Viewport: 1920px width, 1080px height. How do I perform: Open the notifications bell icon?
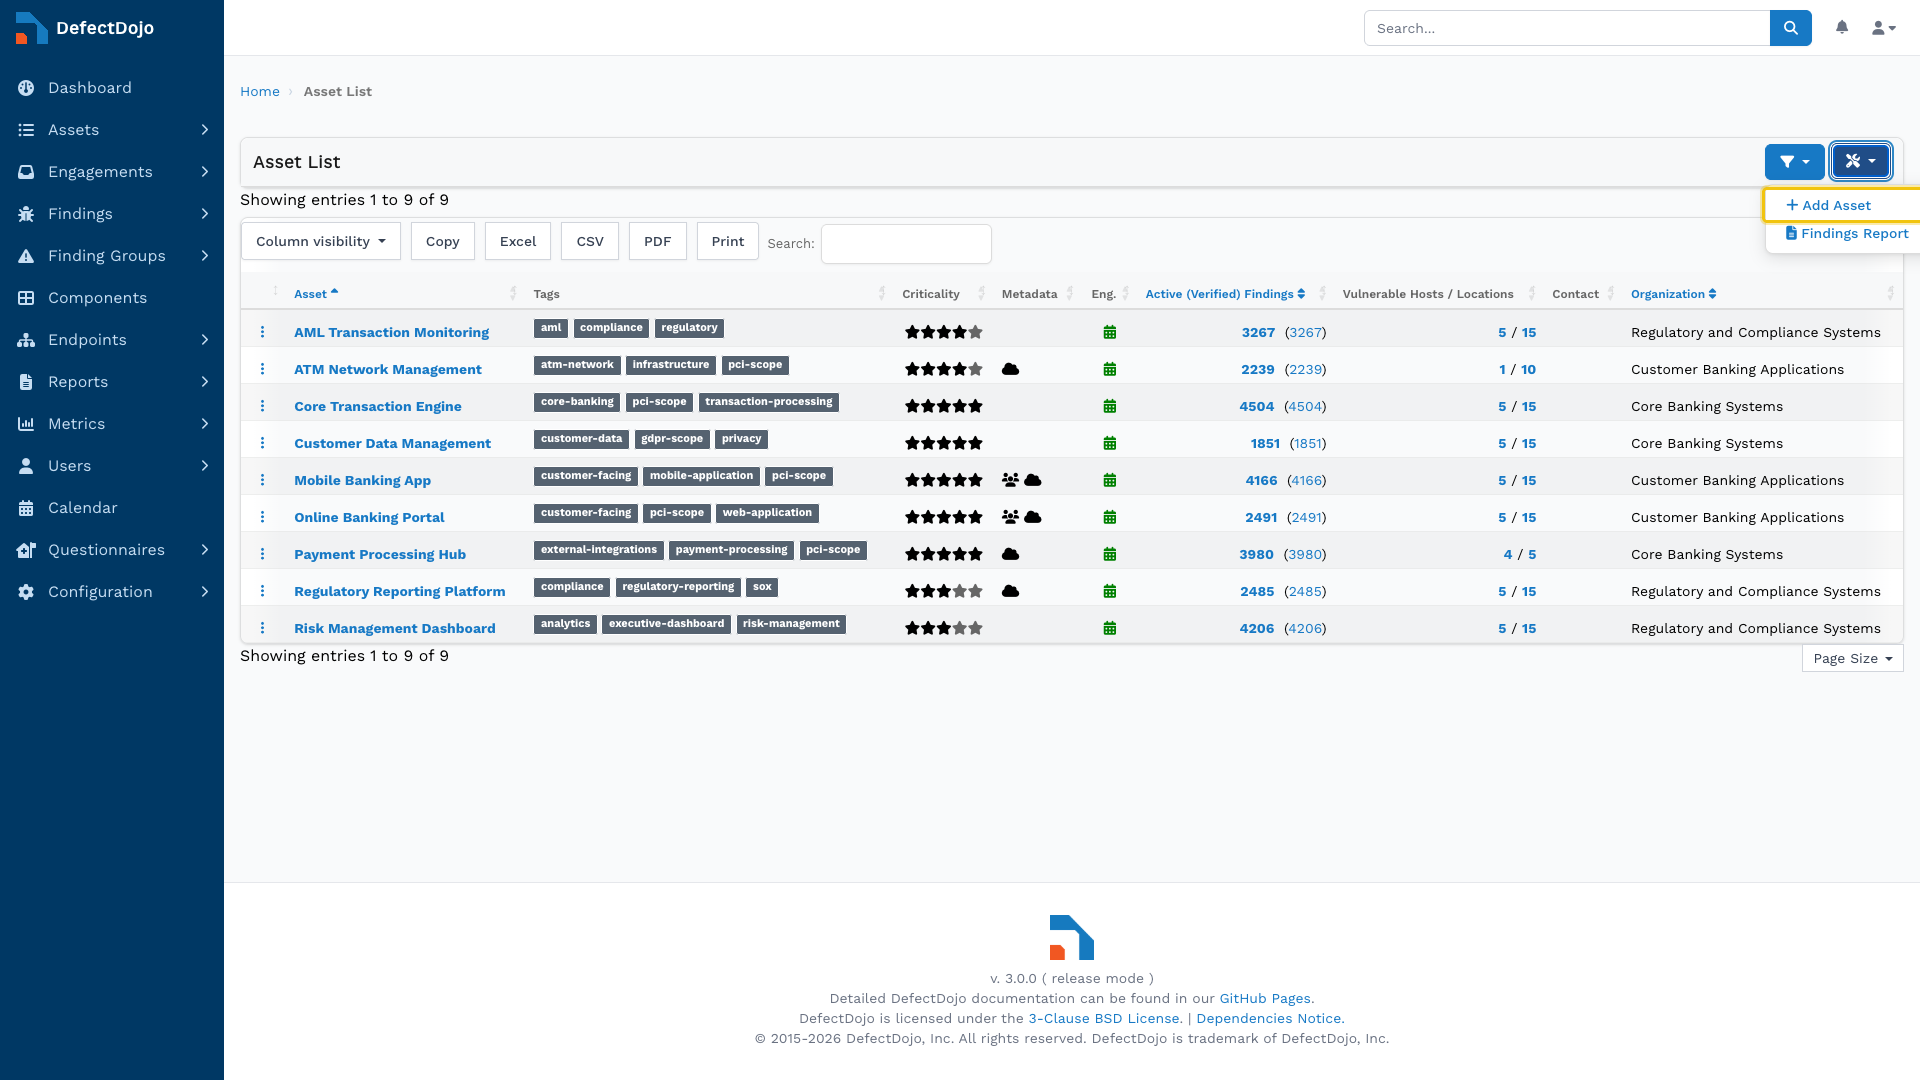click(x=1842, y=28)
